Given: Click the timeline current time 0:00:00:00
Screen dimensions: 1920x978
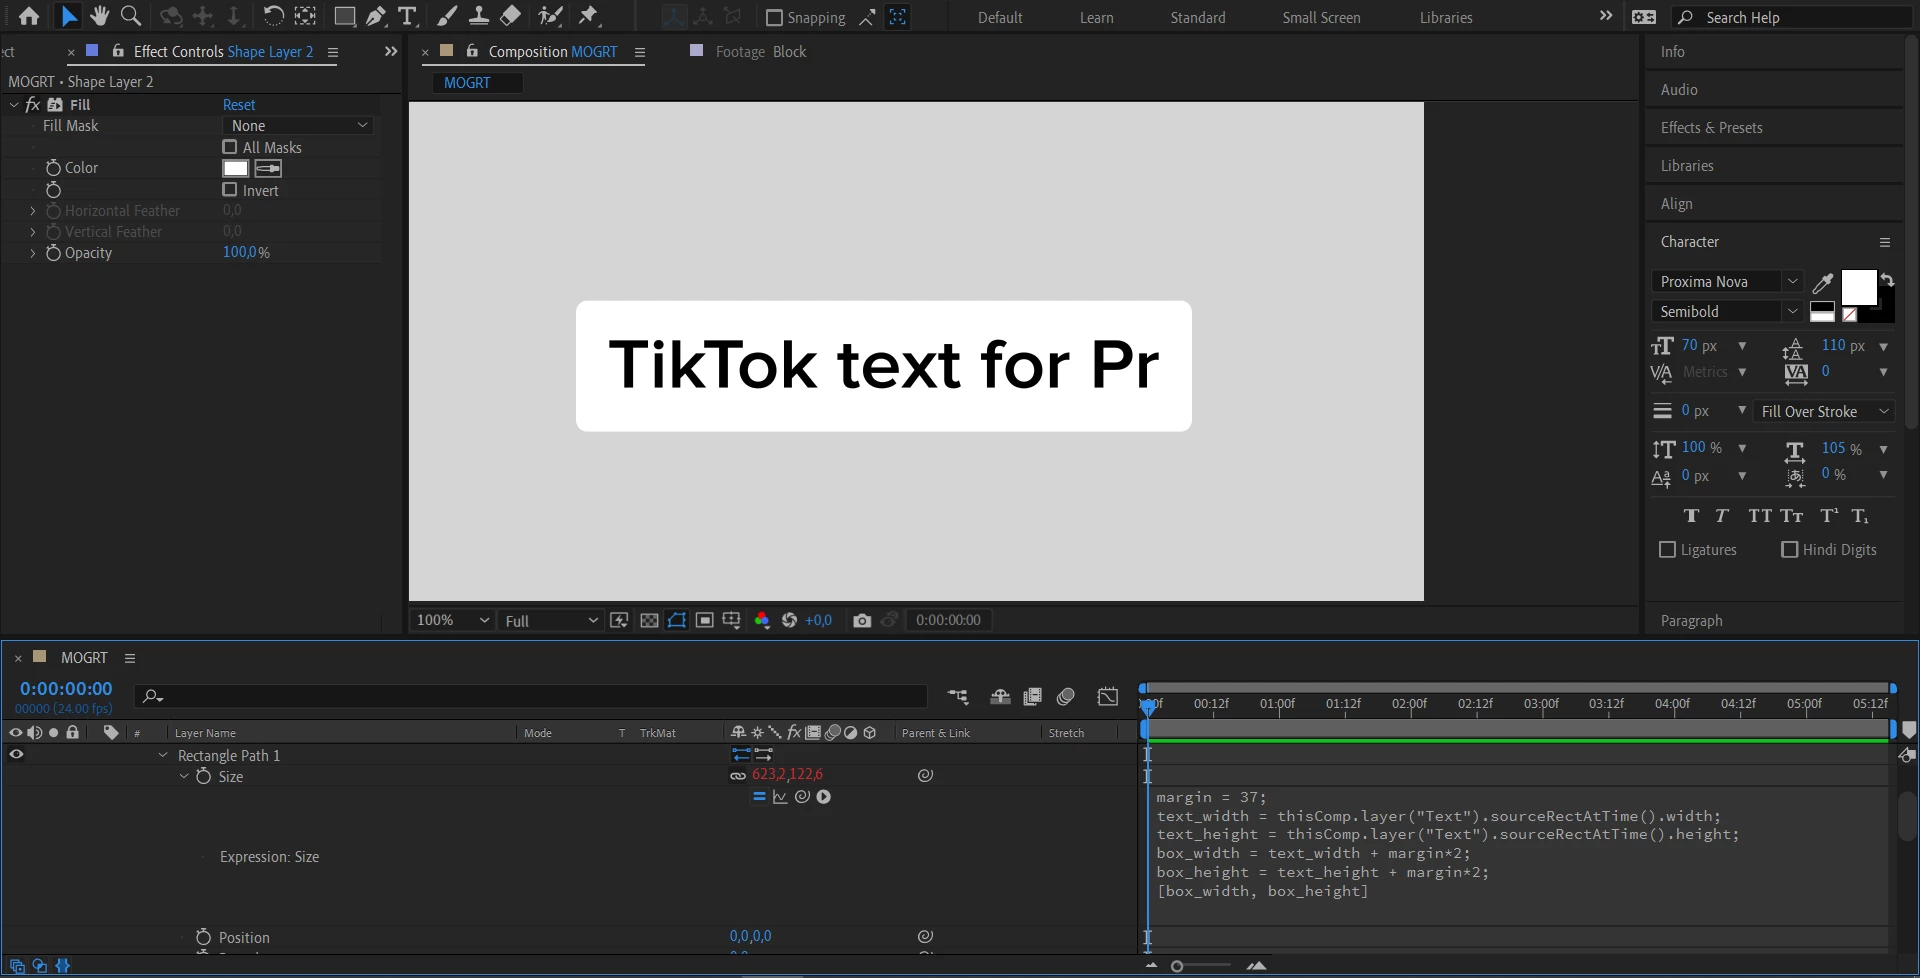Looking at the screenshot, I should (x=66, y=689).
